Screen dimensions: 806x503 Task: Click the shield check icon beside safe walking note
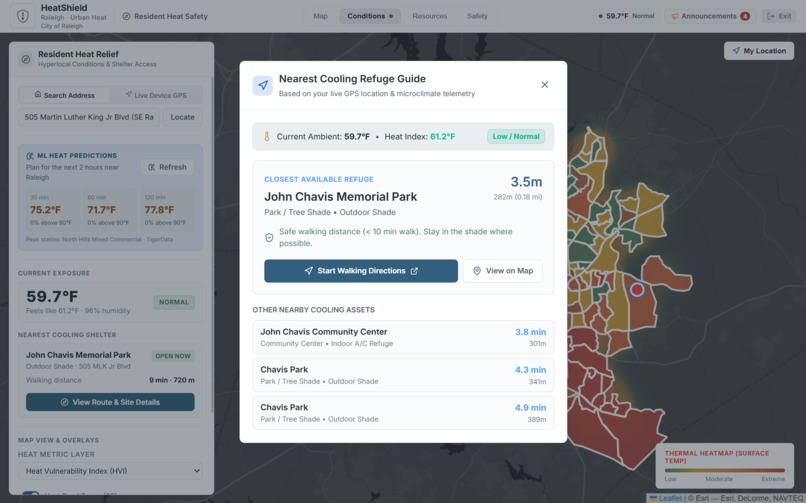click(x=269, y=237)
